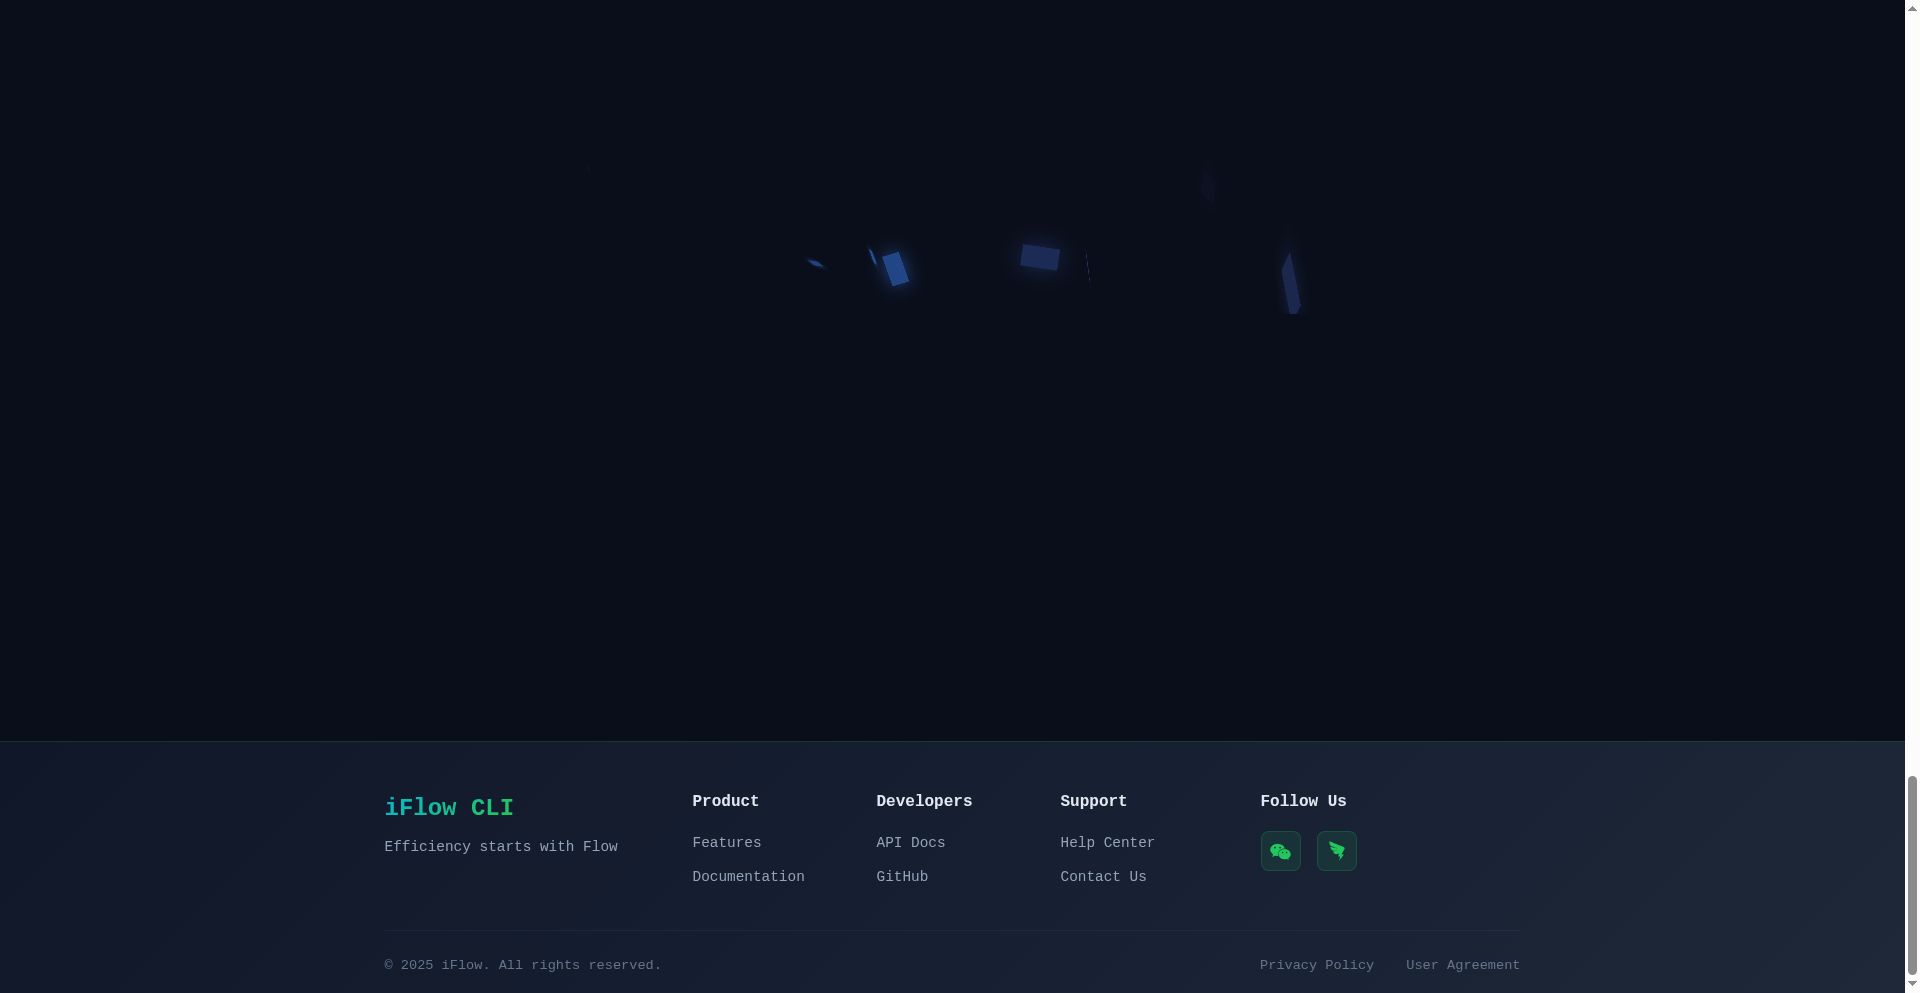Click the widest glowing blue rectangle
The width and height of the screenshot is (1920, 993).
click(x=1039, y=257)
